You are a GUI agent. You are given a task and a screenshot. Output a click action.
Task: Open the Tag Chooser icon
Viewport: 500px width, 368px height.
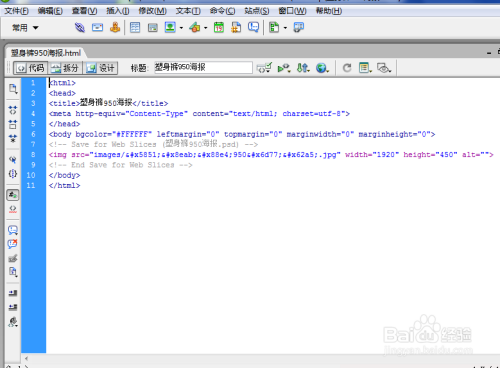click(x=299, y=27)
